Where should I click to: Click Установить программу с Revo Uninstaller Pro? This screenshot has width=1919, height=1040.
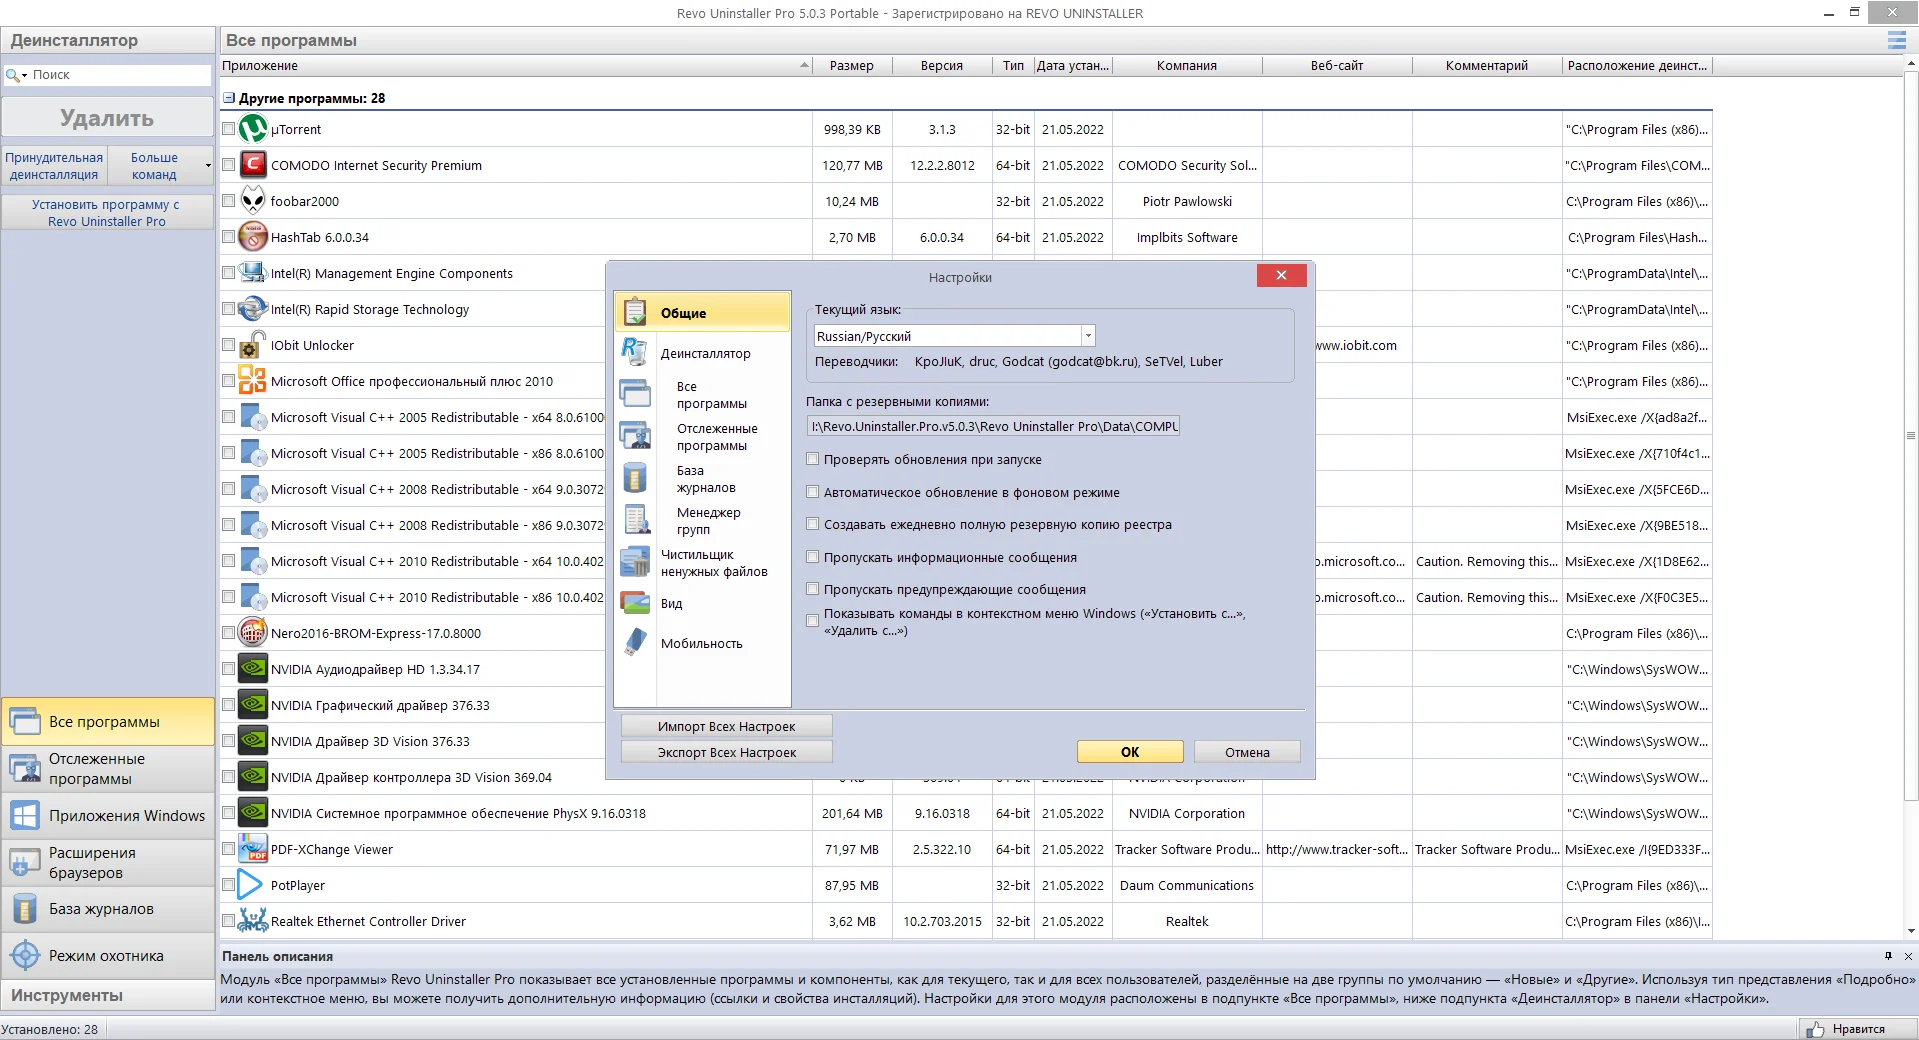point(107,213)
